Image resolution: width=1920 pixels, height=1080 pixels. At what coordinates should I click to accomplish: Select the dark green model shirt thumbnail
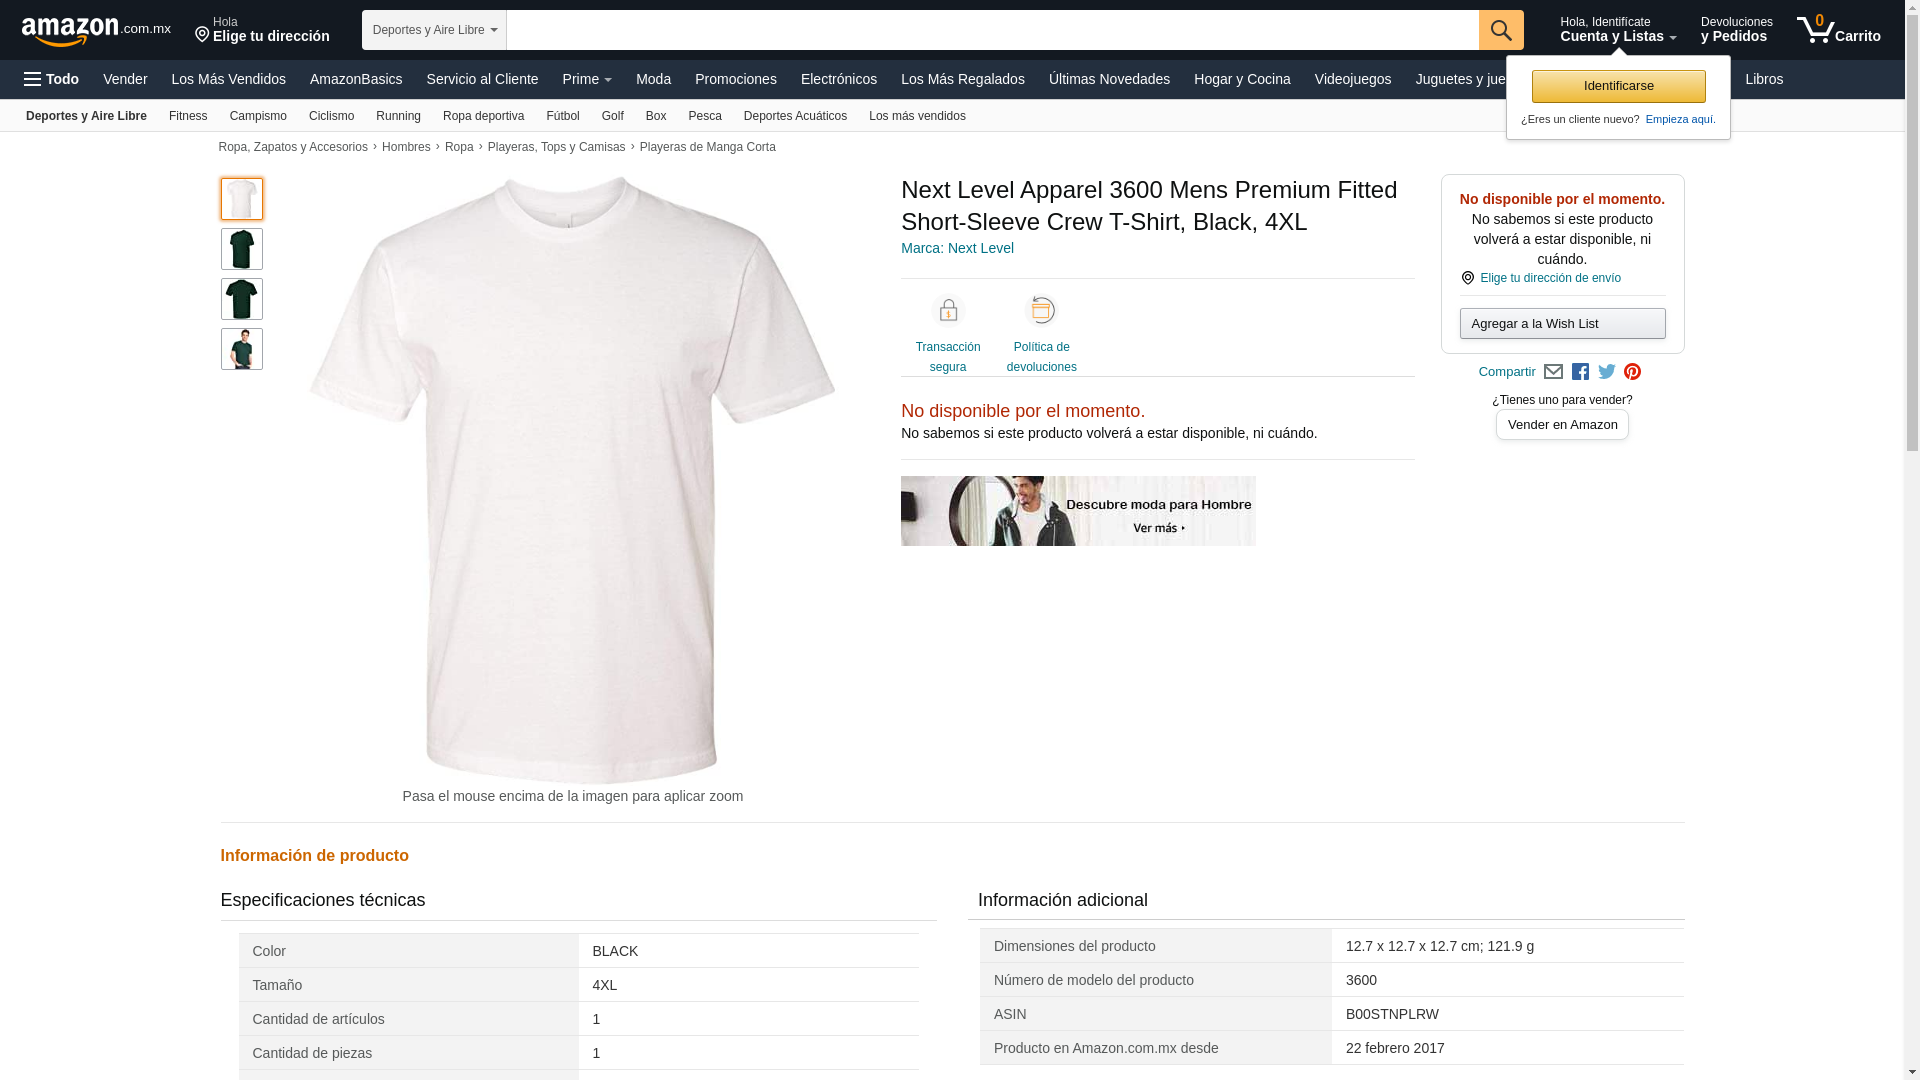tap(241, 349)
